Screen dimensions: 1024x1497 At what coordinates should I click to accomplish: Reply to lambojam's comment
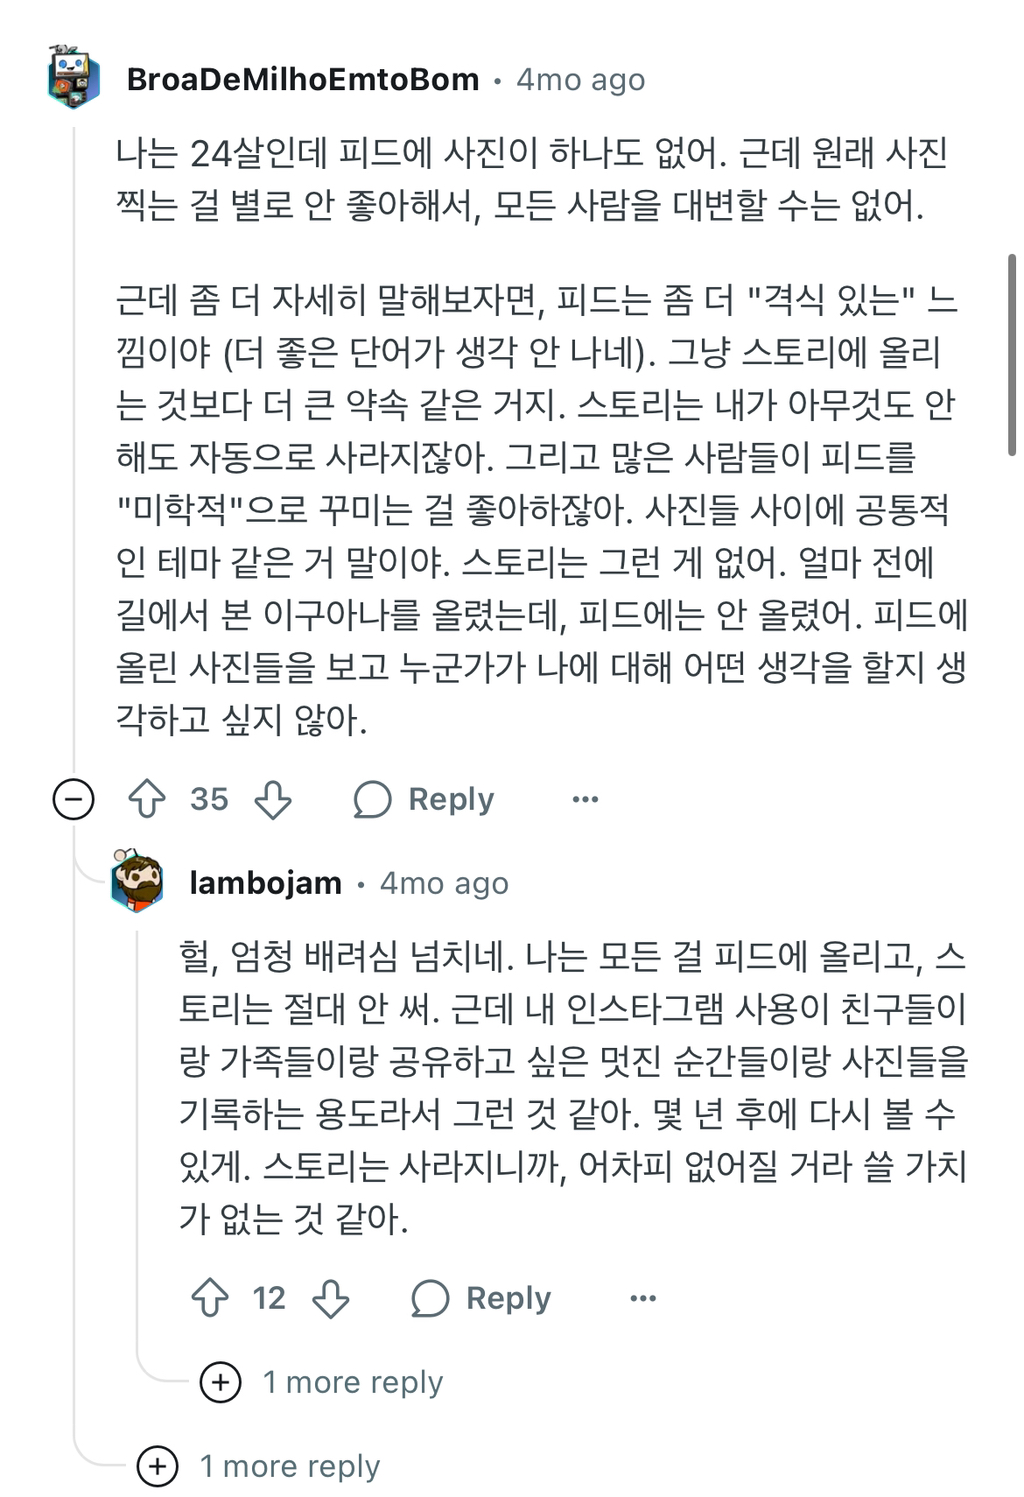click(481, 1298)
